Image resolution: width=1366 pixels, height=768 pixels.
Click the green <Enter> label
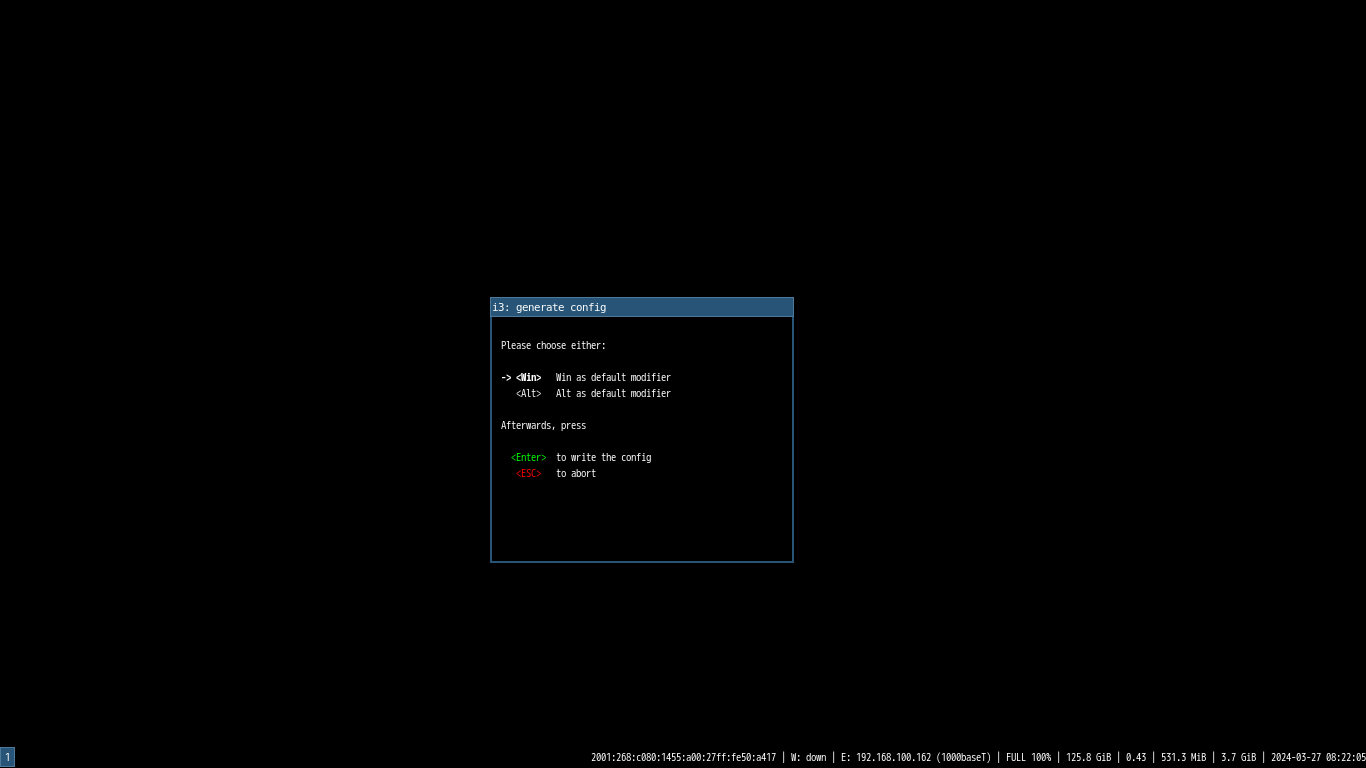(x=528, y=458)
